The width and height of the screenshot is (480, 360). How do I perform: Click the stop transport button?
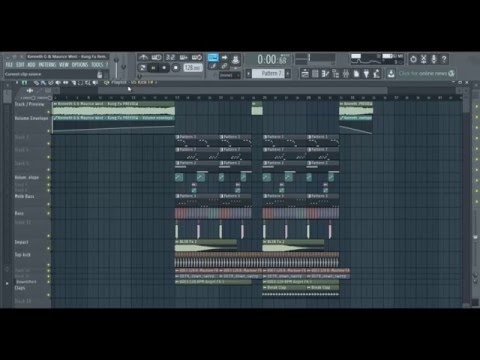click(x=164, y=68)
